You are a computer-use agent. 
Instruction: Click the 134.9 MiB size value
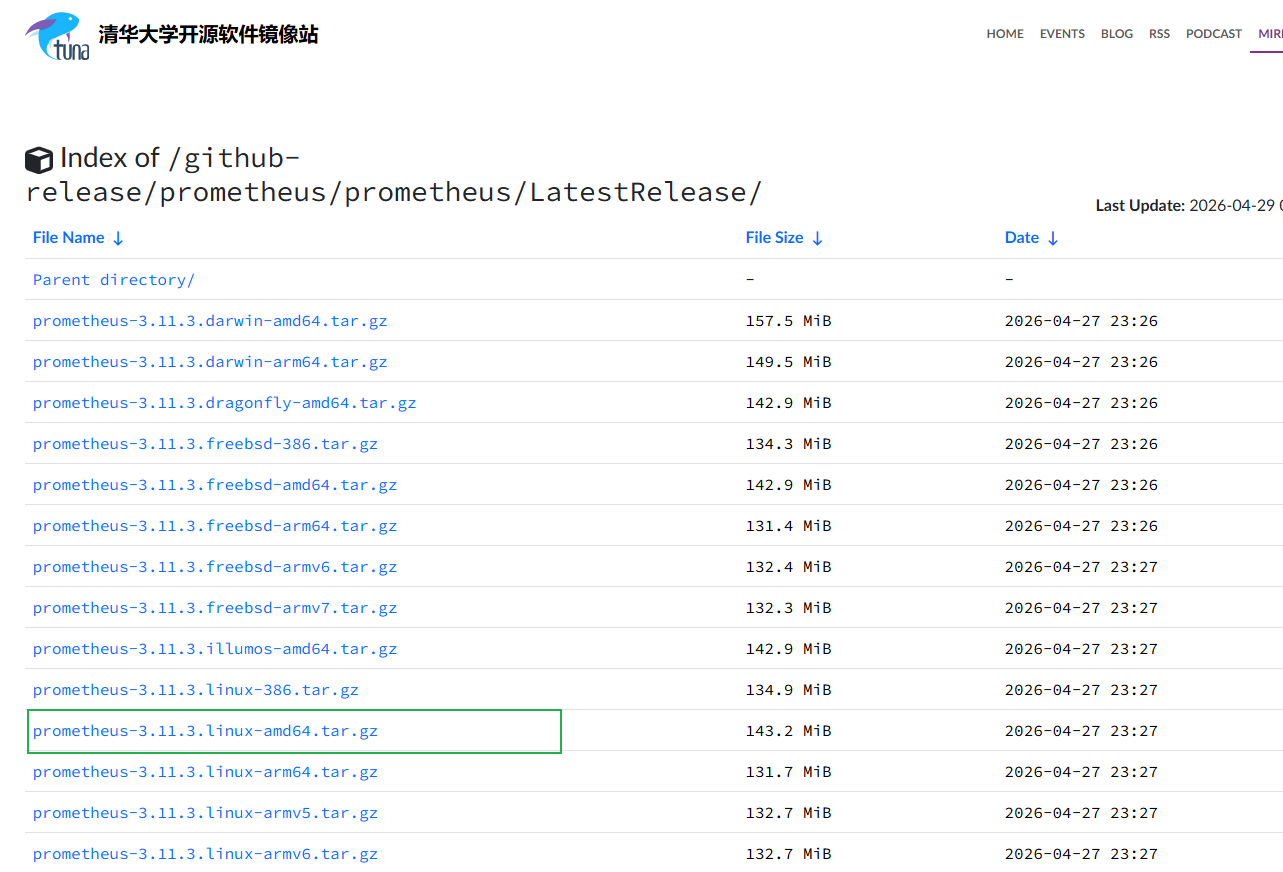coord(788,690)
